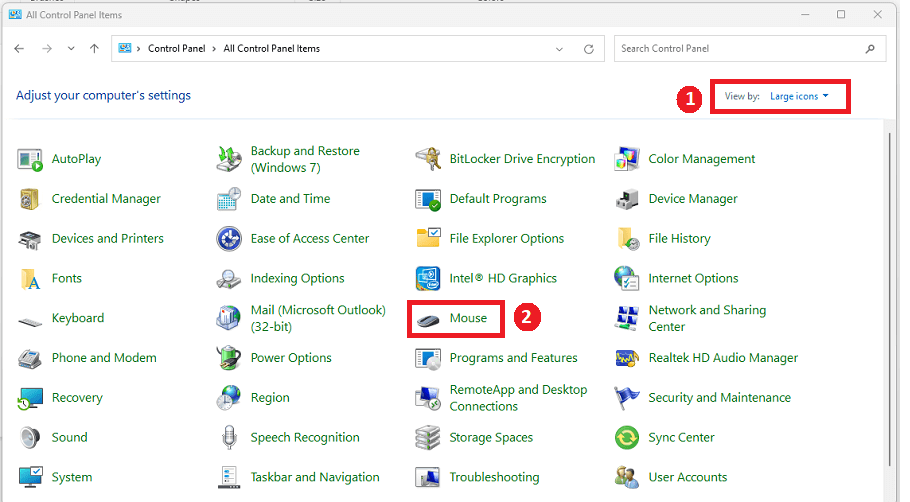Open the Recovery icon

(30, 399)
